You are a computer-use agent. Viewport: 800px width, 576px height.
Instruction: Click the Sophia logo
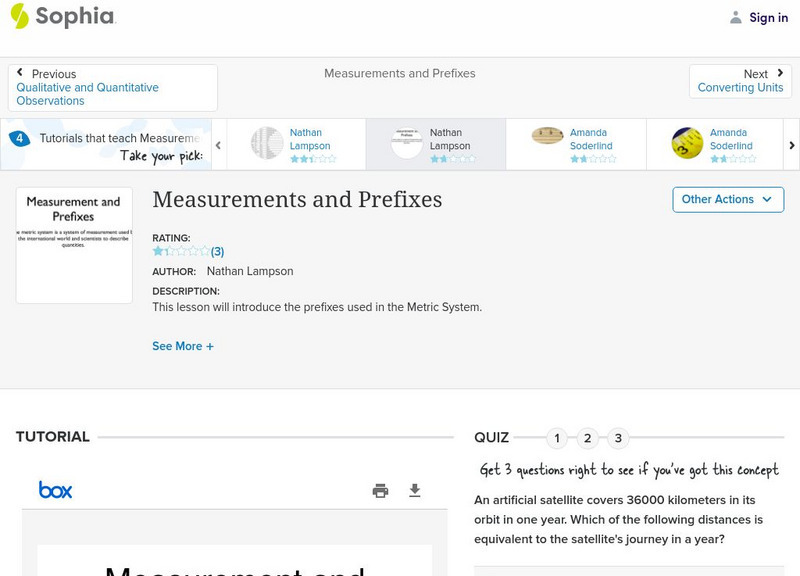tap(62, 17)
